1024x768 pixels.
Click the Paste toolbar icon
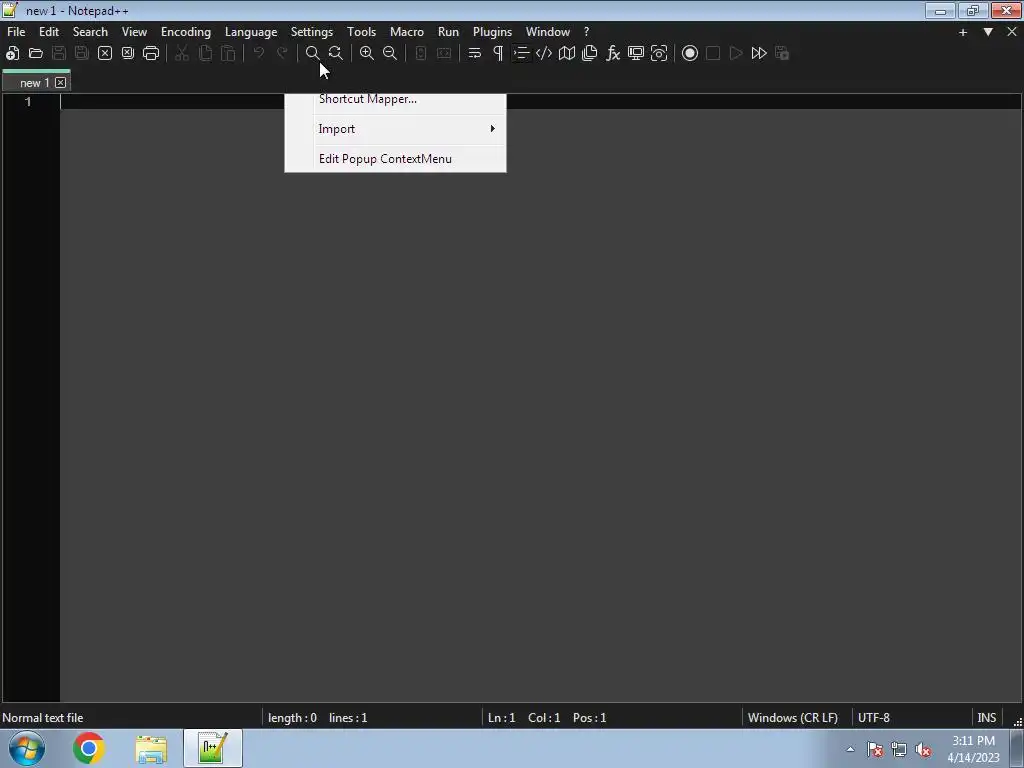(x=228, y=54)
